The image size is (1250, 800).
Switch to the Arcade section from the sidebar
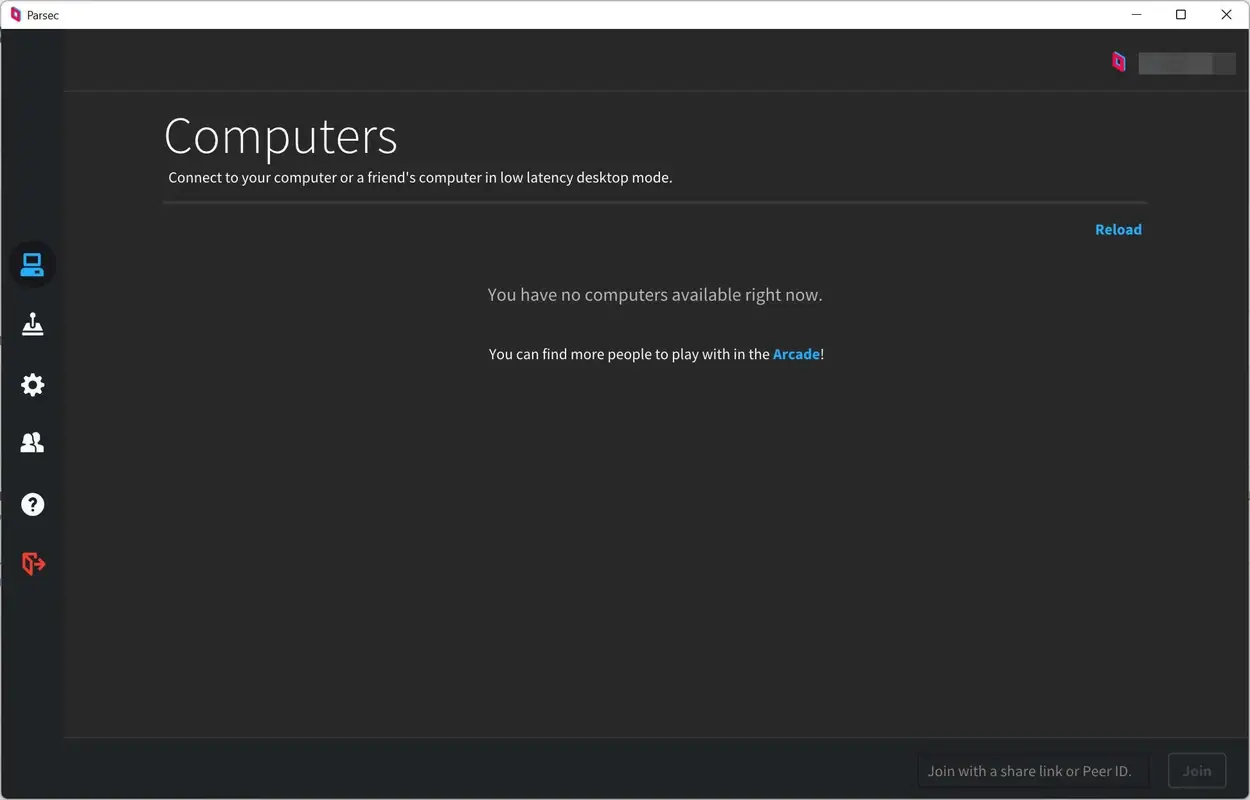click(x=32, y=324)
